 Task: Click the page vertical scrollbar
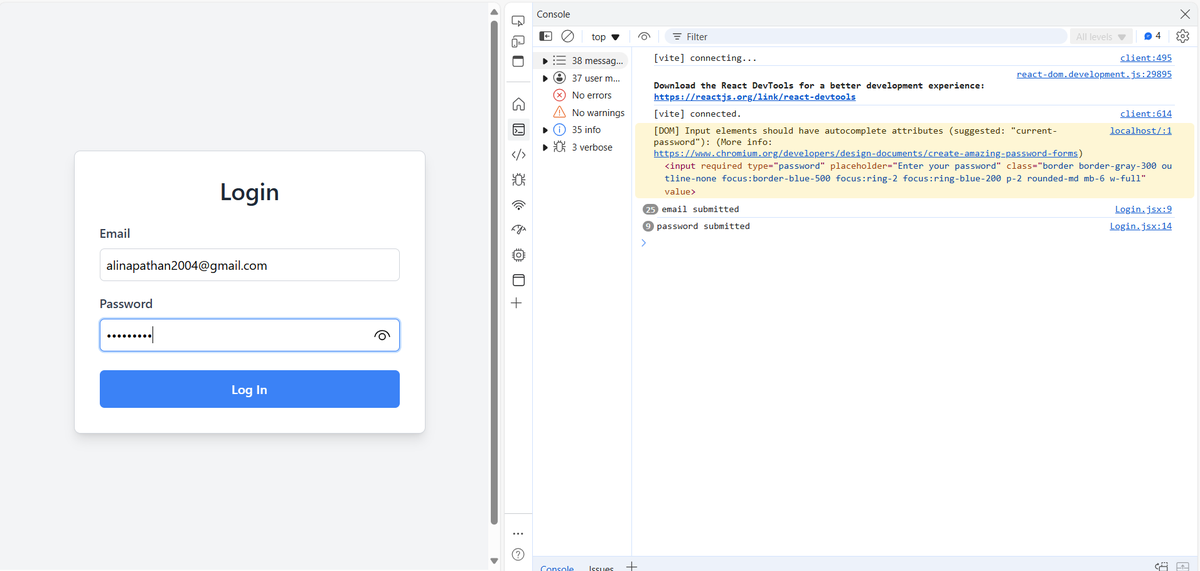pos(494,272)
